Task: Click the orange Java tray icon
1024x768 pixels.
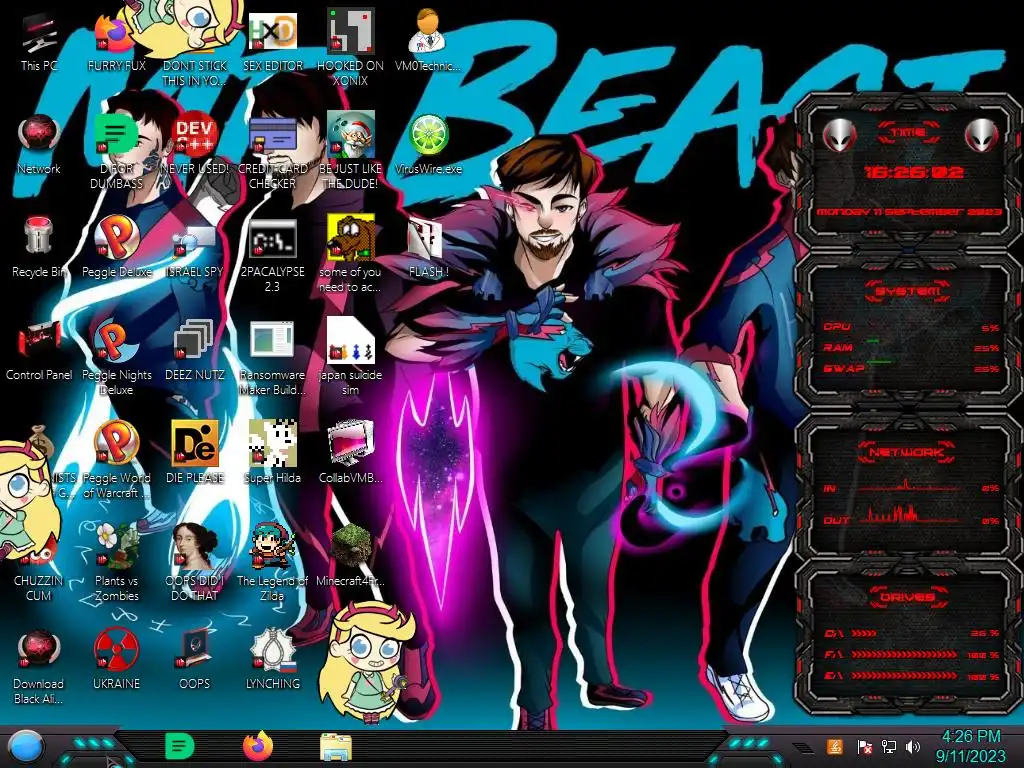Action: point(834,746)
